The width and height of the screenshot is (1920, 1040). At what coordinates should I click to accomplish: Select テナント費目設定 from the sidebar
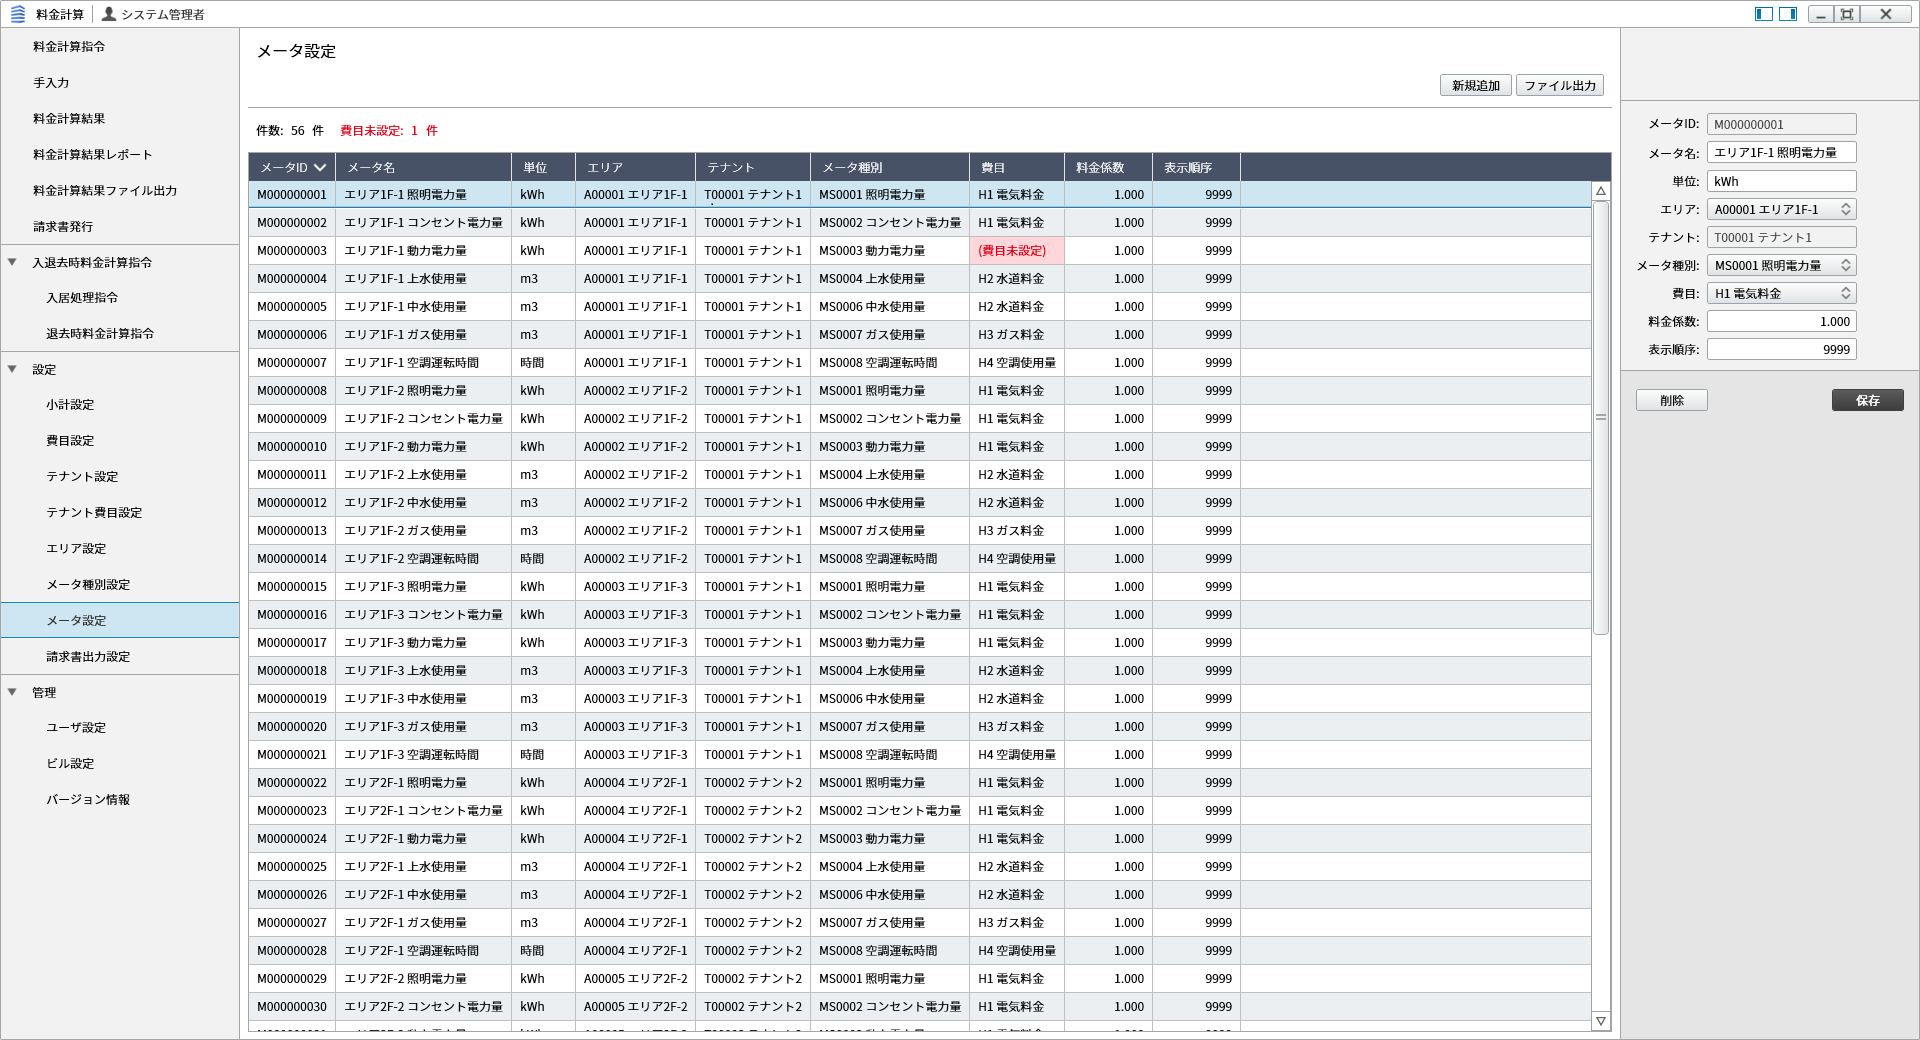point(94,513)
